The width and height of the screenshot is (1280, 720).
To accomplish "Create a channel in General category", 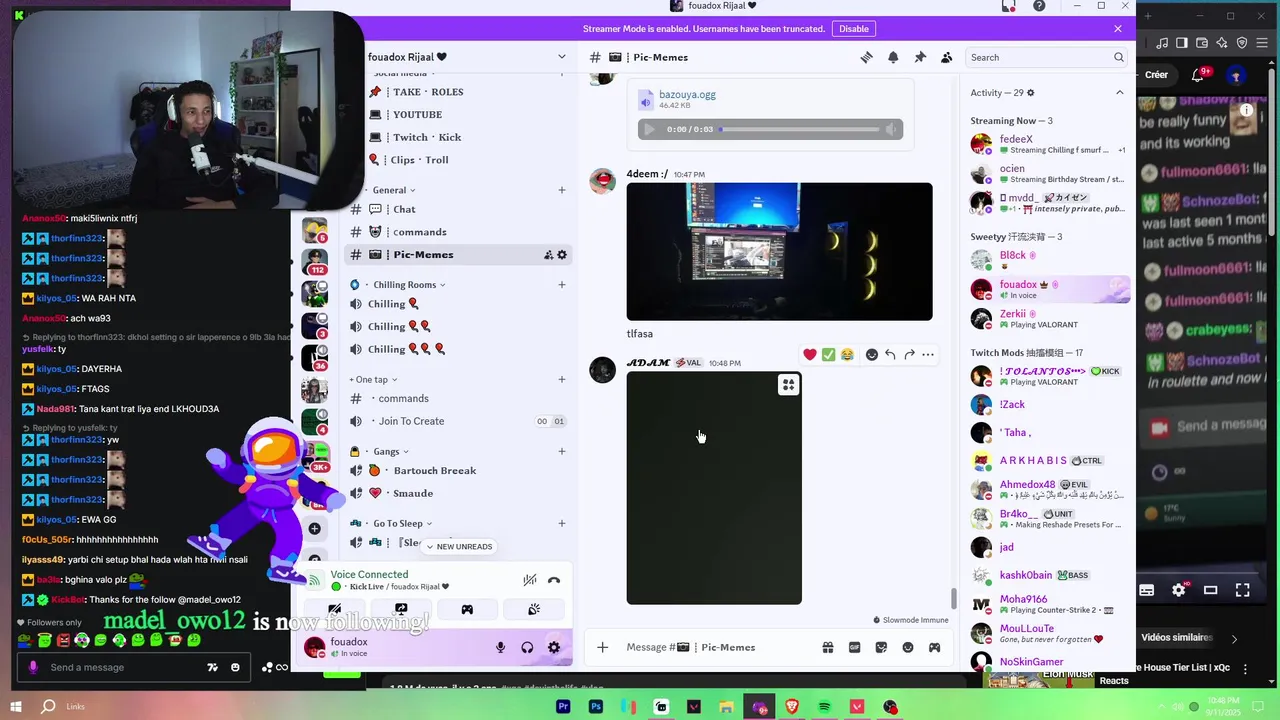I will point(561,190).
